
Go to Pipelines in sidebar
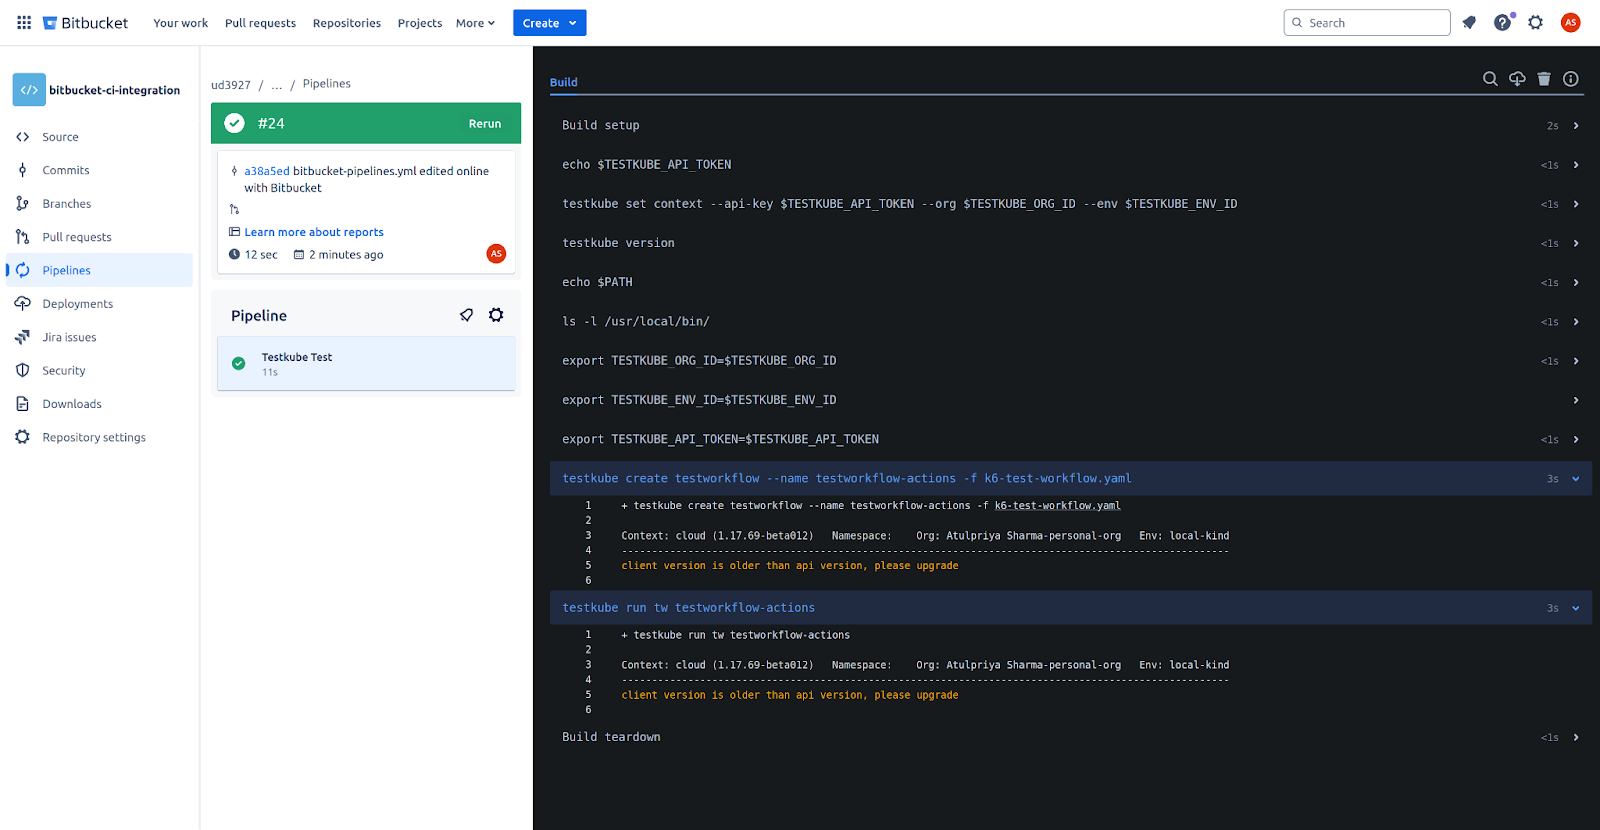point(100,270)
